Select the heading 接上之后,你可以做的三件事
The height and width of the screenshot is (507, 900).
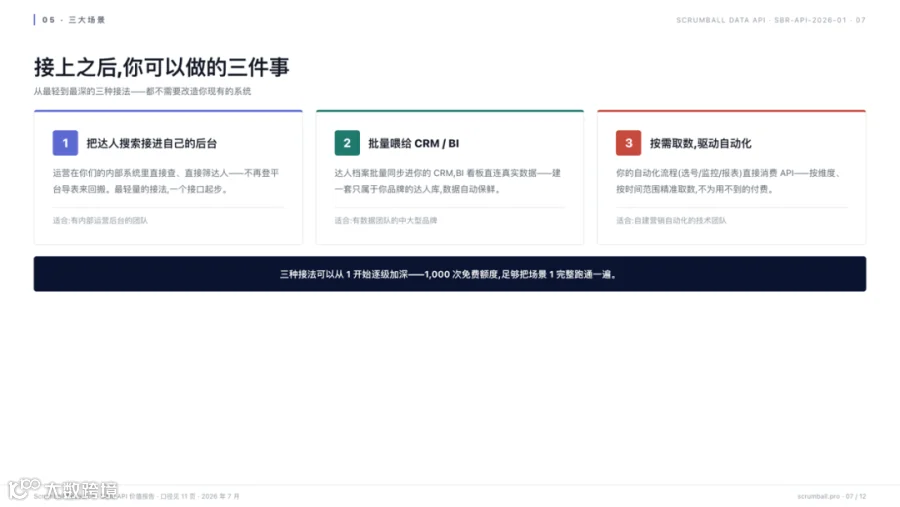[x=161, y=67]
